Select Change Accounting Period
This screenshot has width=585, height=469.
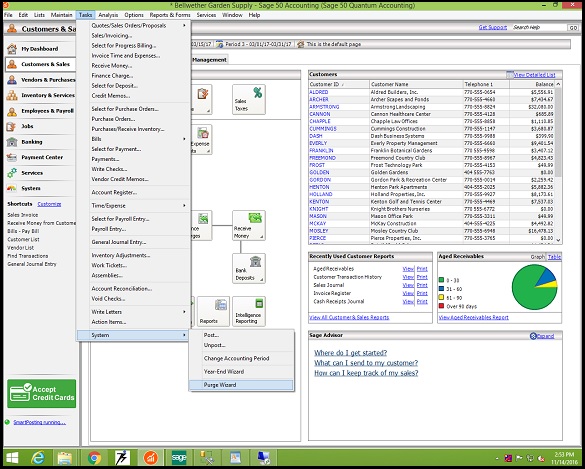click(x=236, y=358)
